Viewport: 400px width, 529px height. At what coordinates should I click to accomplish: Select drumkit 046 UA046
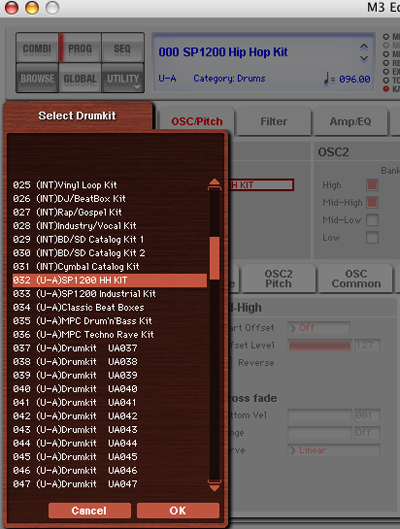[110, 470]
